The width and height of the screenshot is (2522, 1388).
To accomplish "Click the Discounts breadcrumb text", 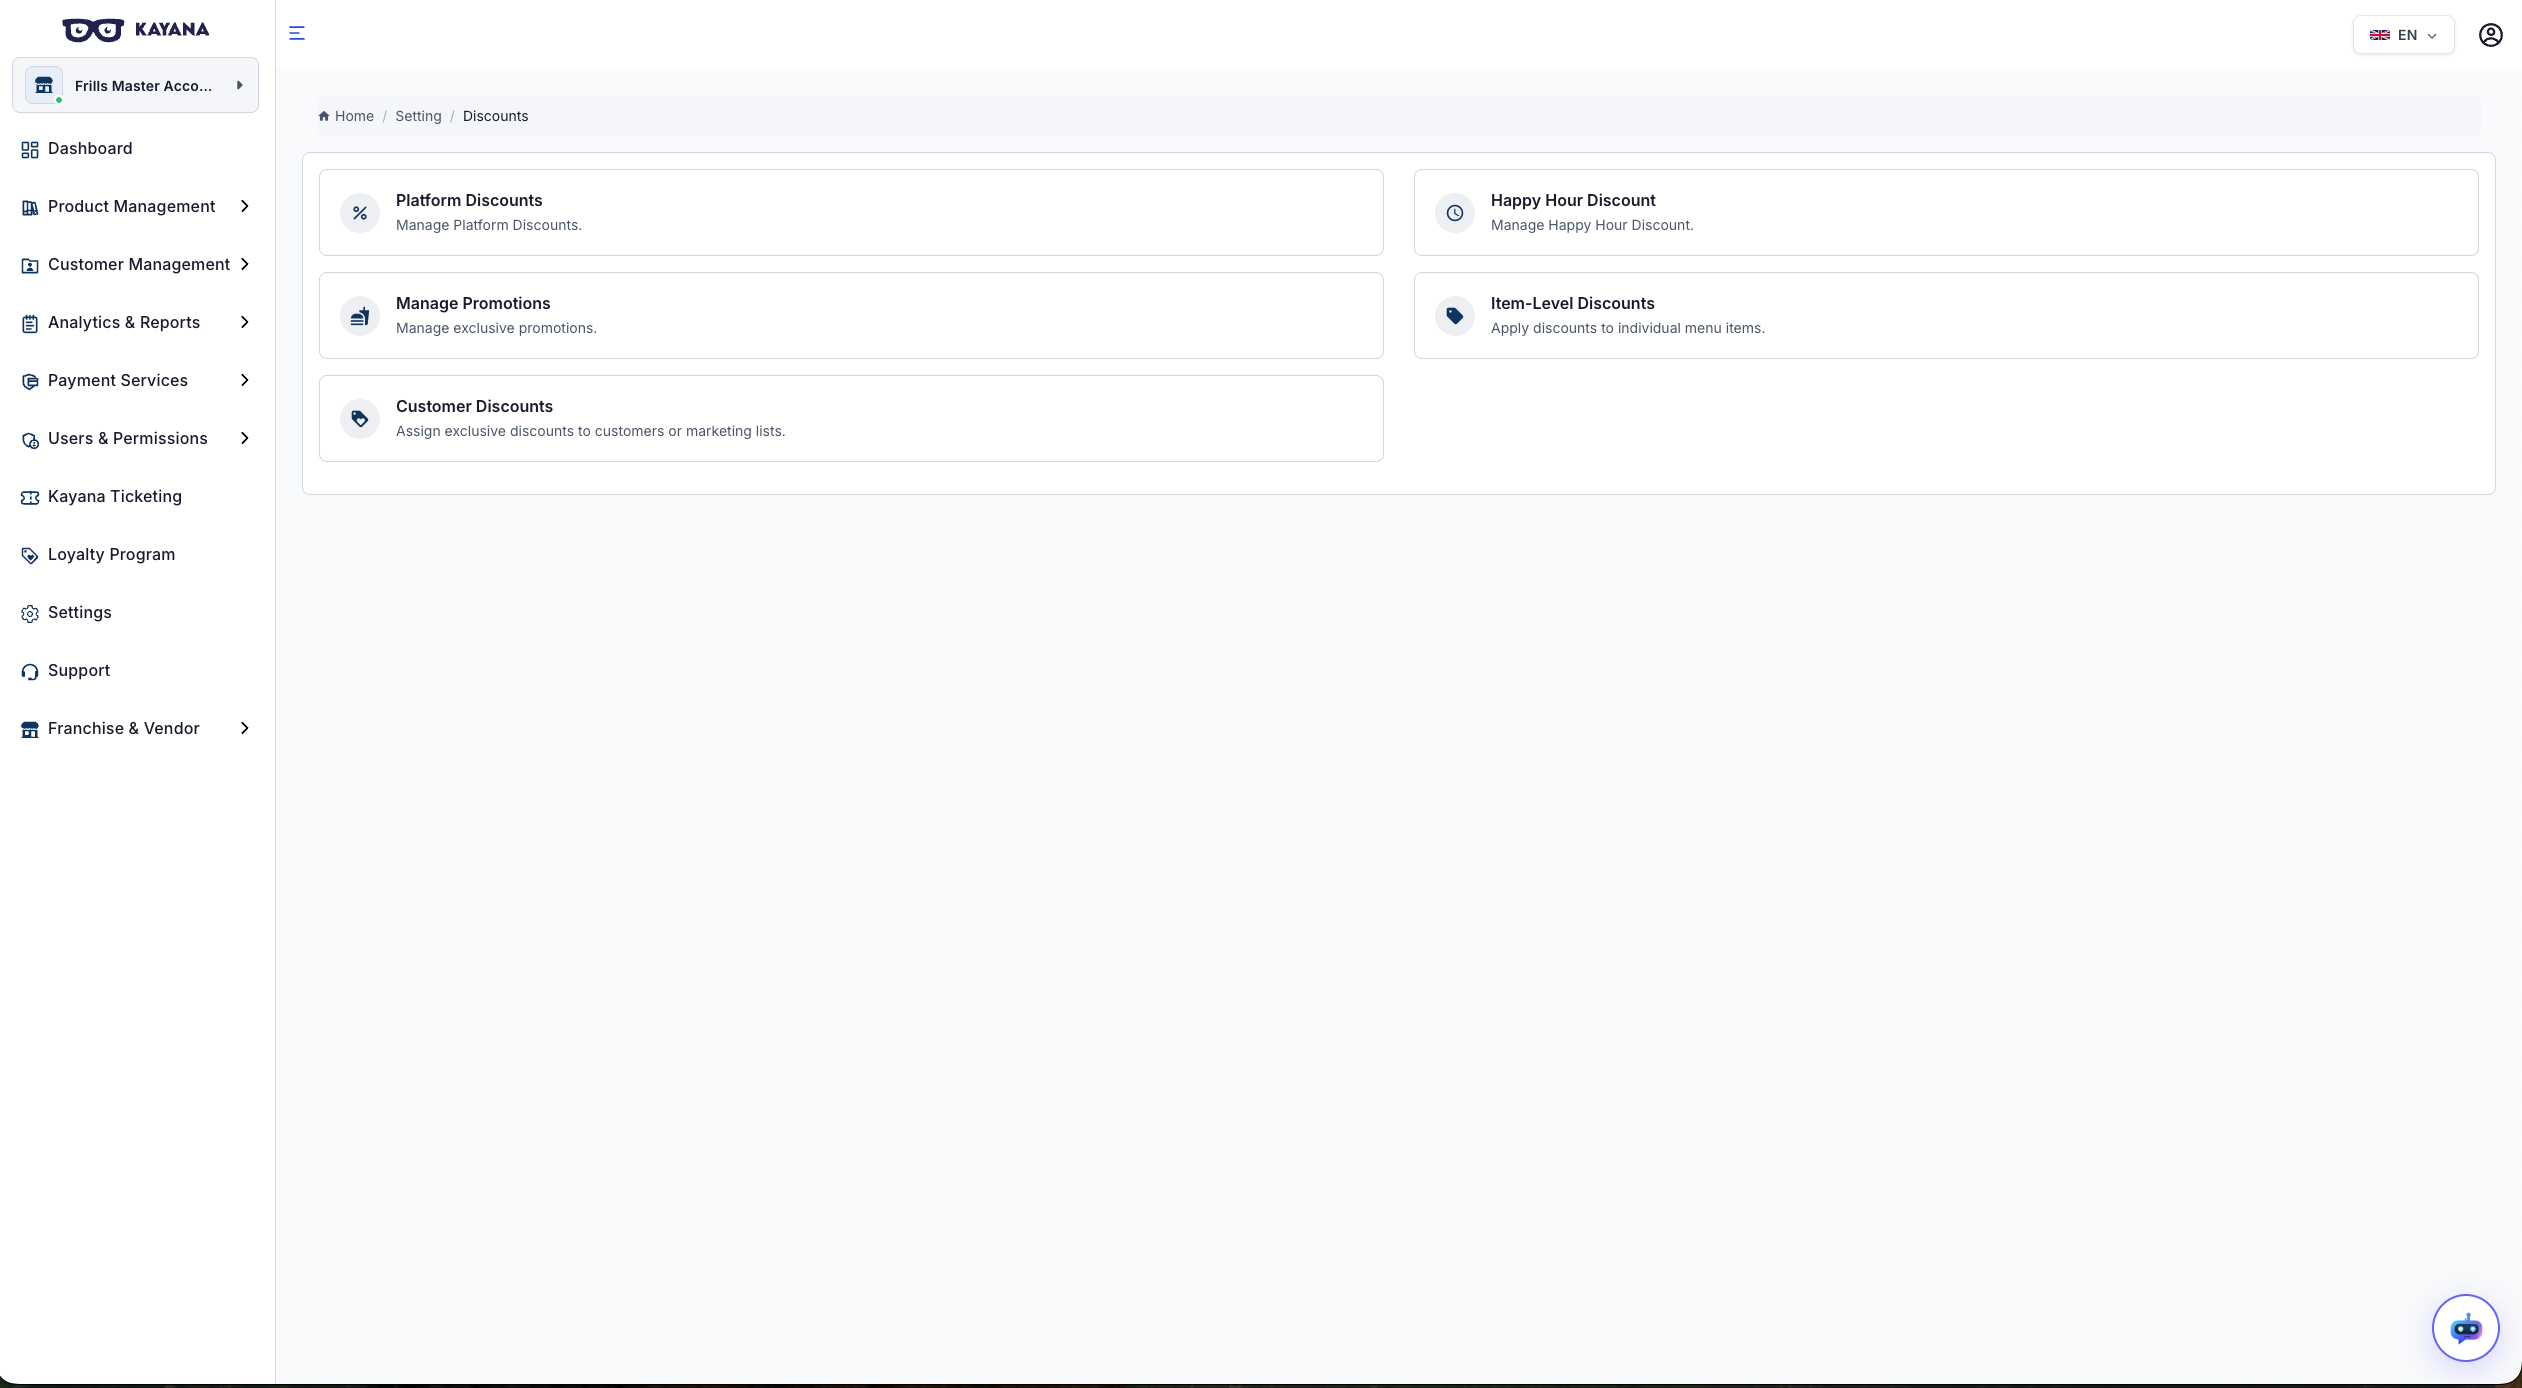I will coord(495,116).
